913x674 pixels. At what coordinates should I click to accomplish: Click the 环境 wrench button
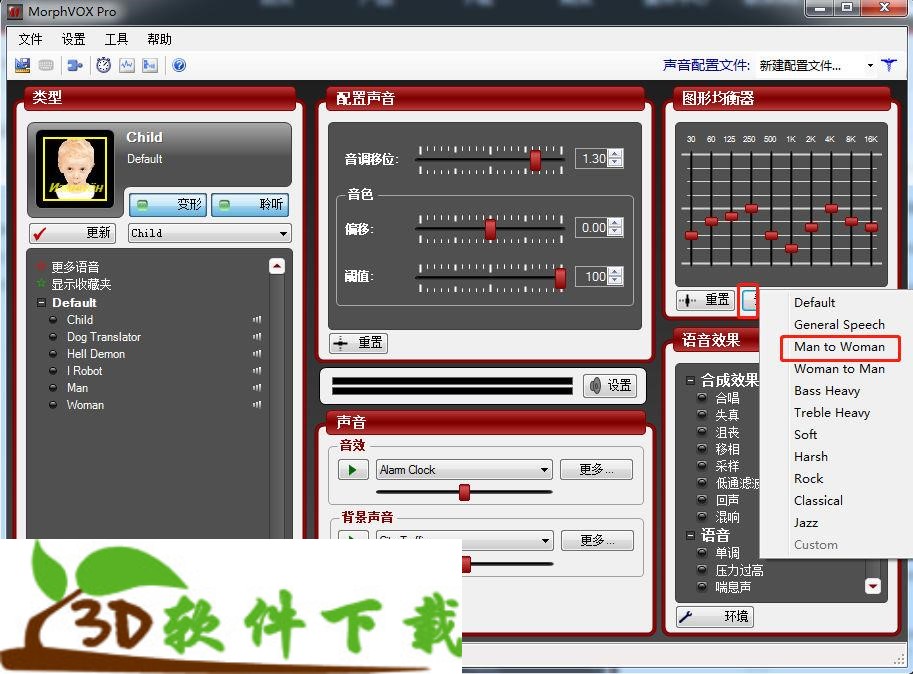(x=715, y=616)
